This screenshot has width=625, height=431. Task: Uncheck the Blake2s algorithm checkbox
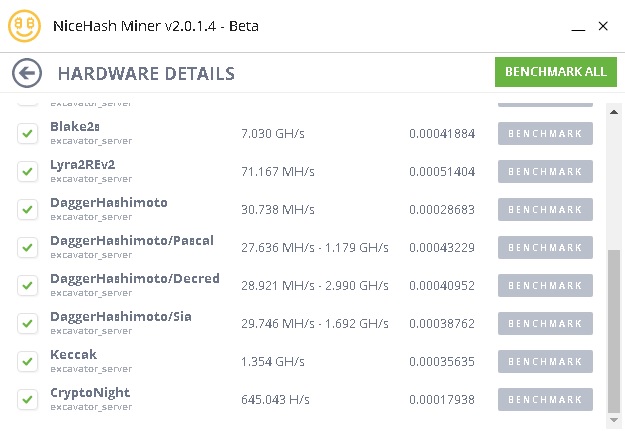pyautogui.click(x=28, y=133)
